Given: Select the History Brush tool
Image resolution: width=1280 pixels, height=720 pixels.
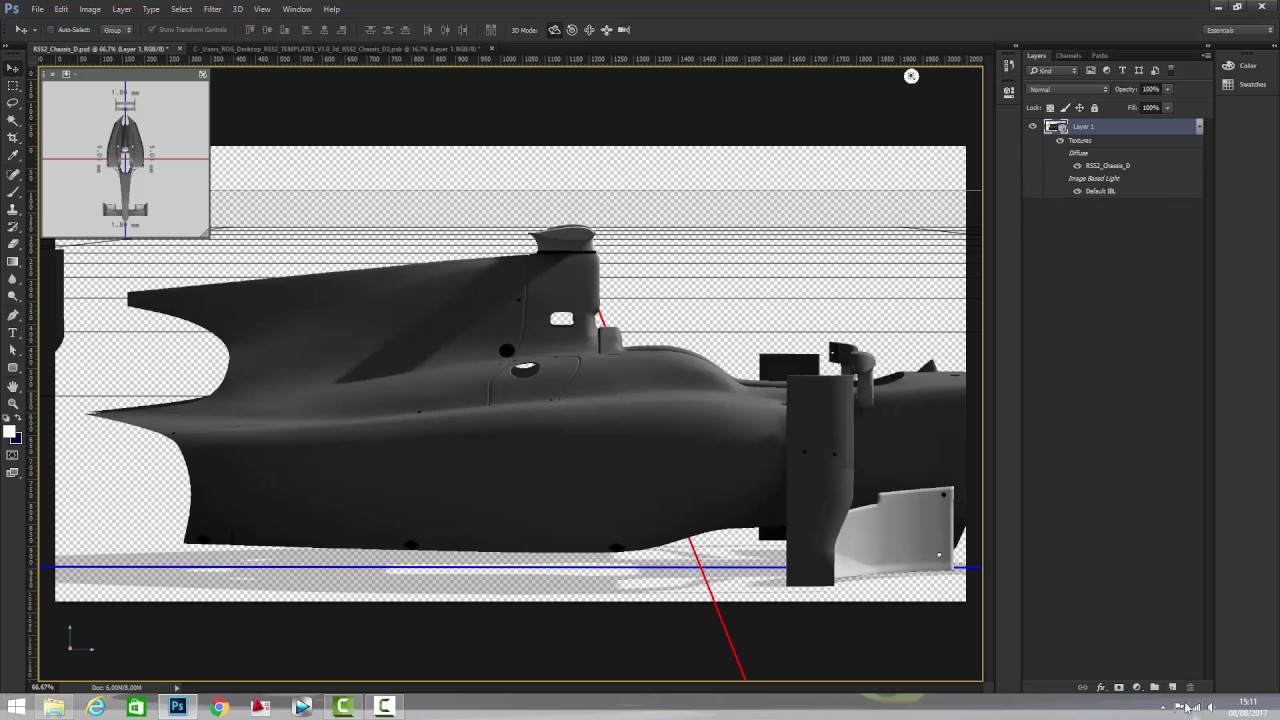Looking at the screenshot, I should coord(13,227).
